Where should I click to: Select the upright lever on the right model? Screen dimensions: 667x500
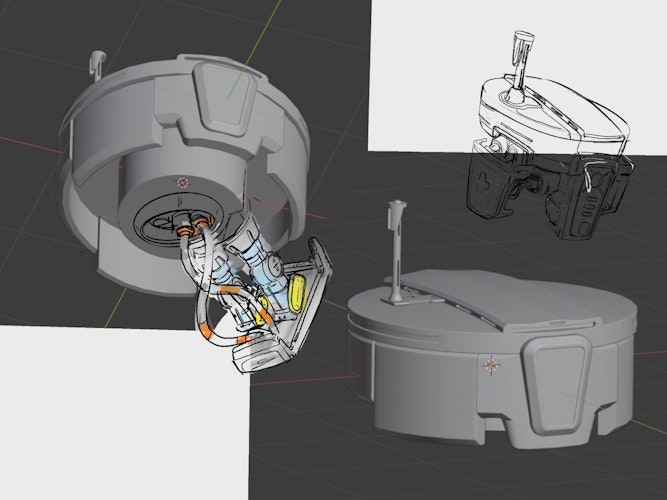[x=396, y=240]
